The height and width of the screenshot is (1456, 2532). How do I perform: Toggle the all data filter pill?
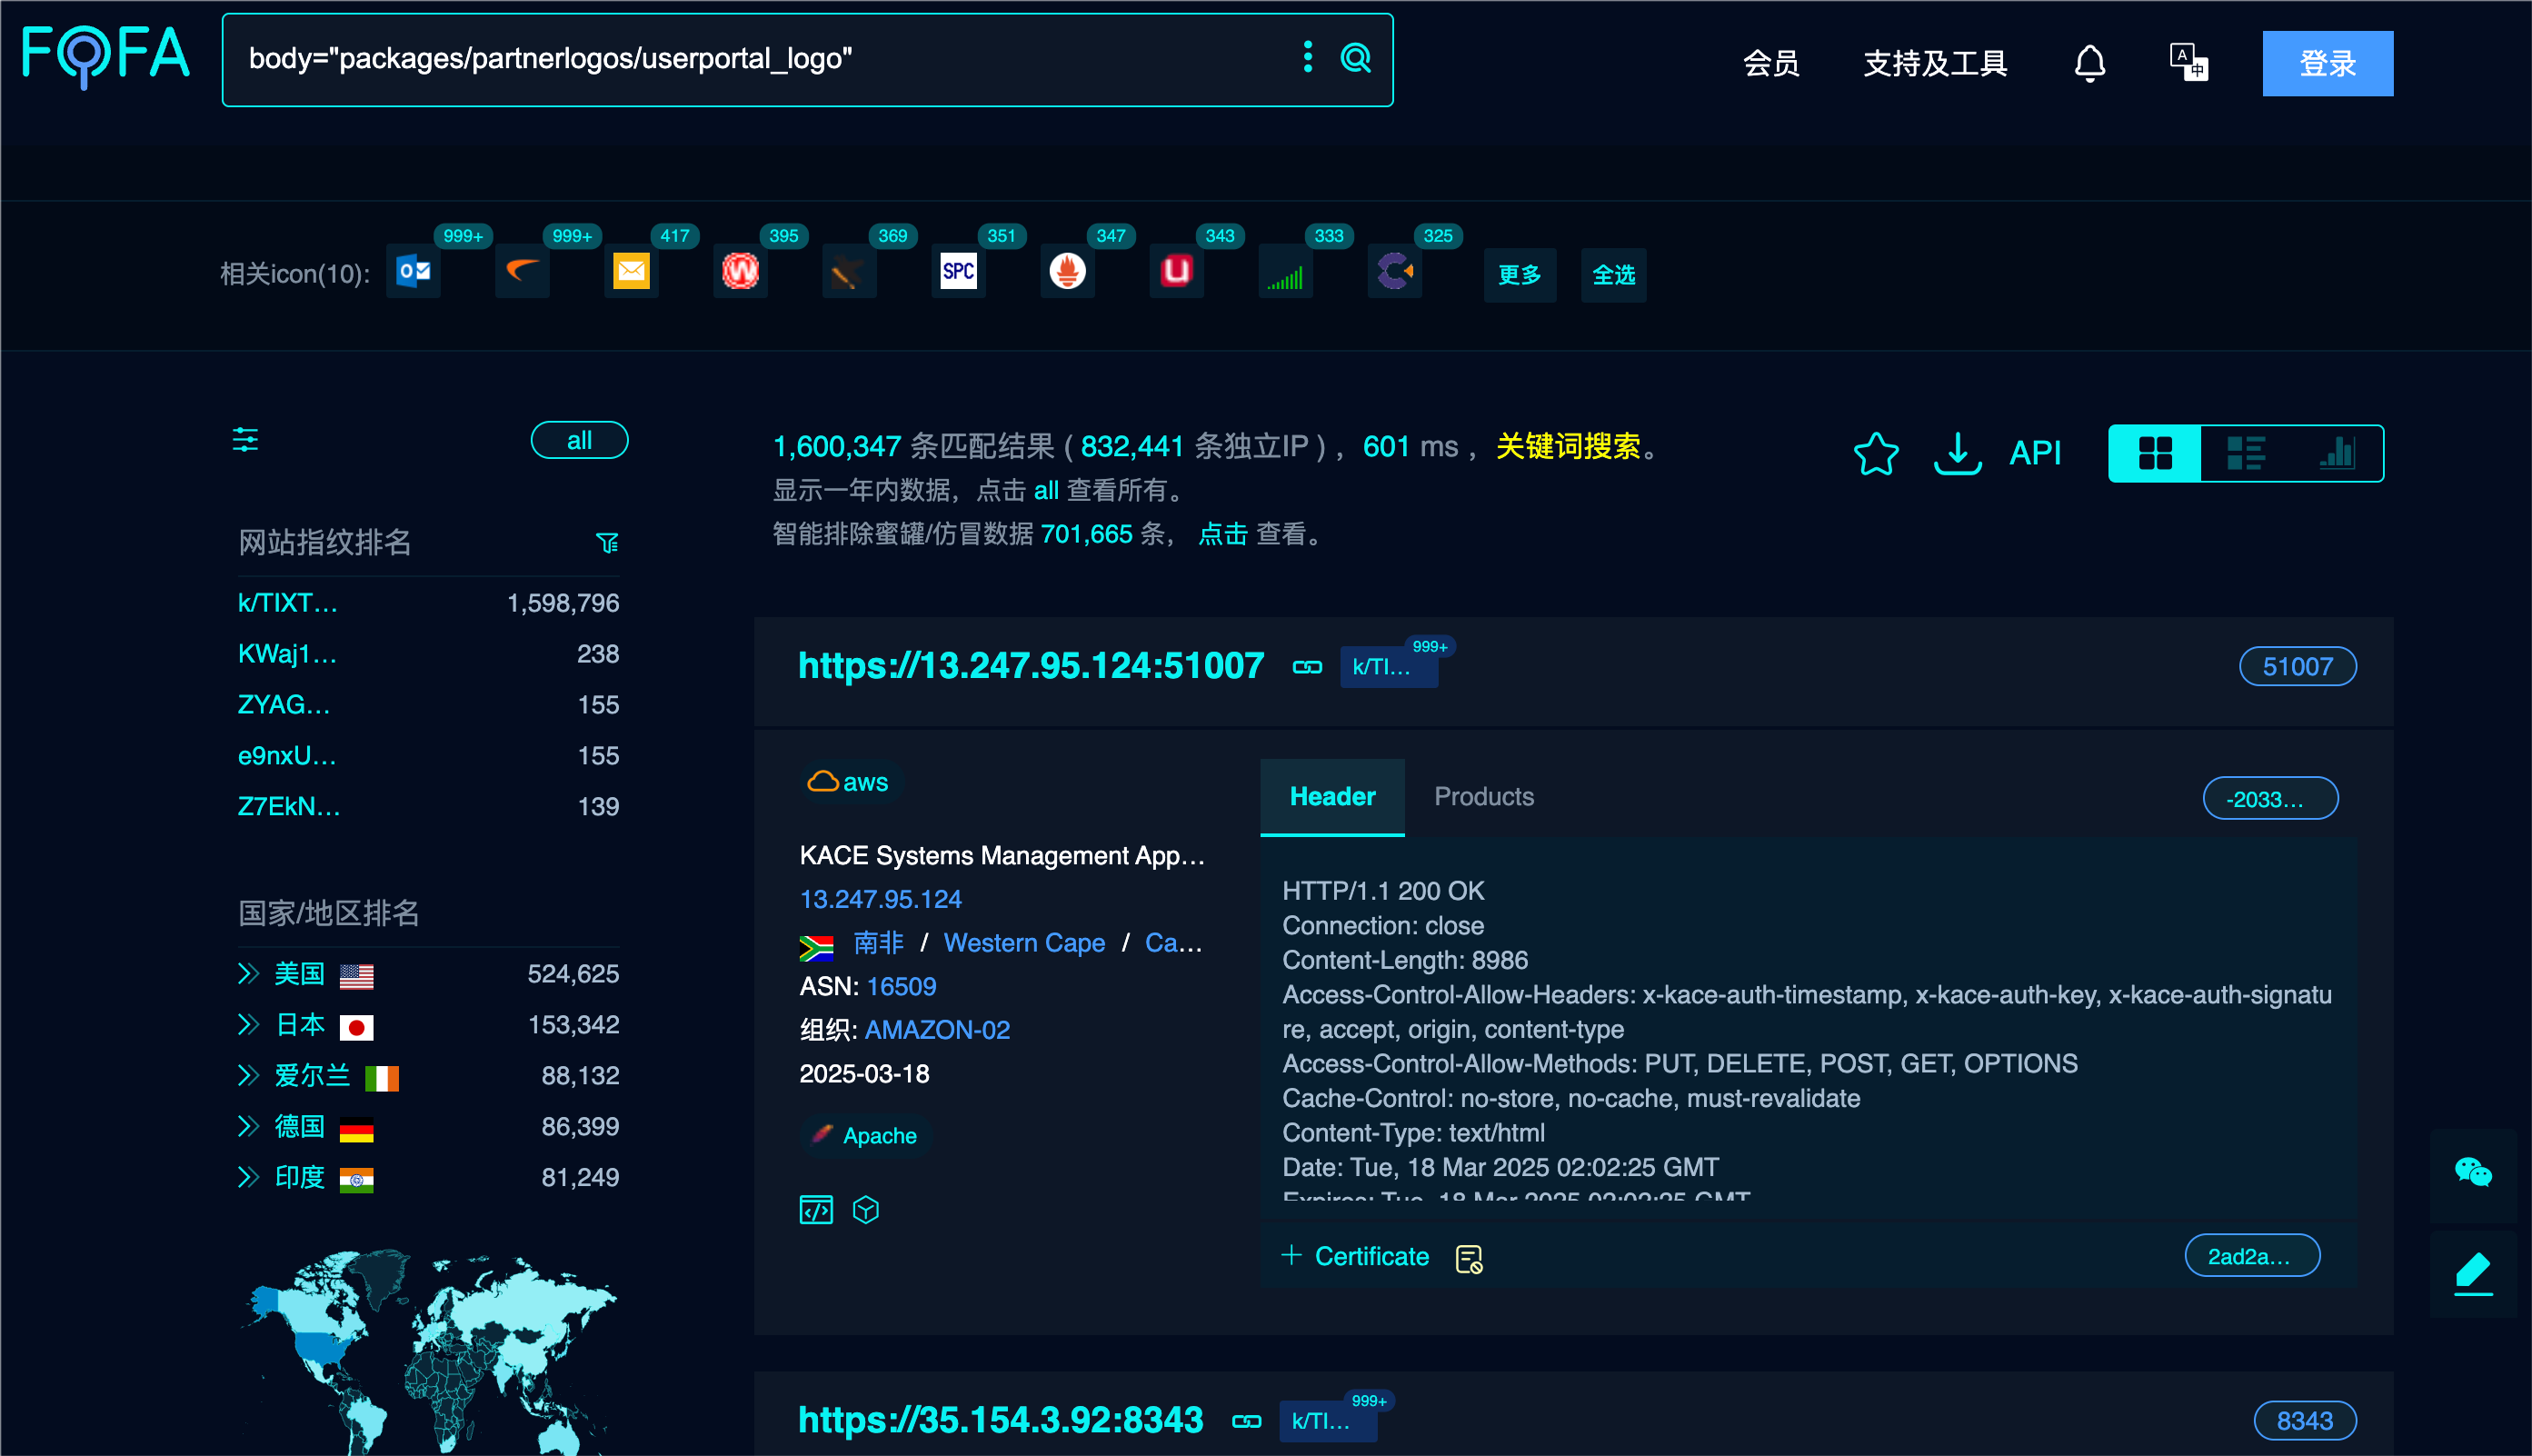[579, 441]
